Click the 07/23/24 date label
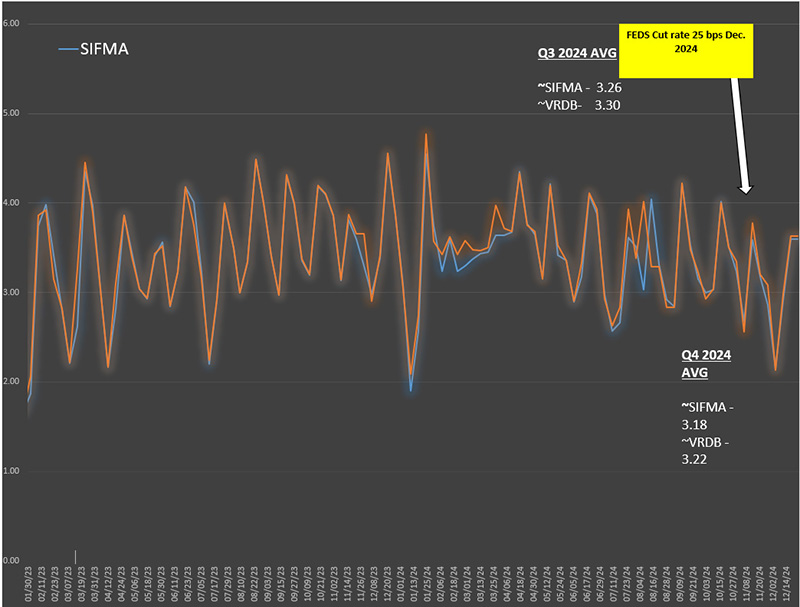Image resolution: width=800 pixels, height=607 pixels. point(627,584)
